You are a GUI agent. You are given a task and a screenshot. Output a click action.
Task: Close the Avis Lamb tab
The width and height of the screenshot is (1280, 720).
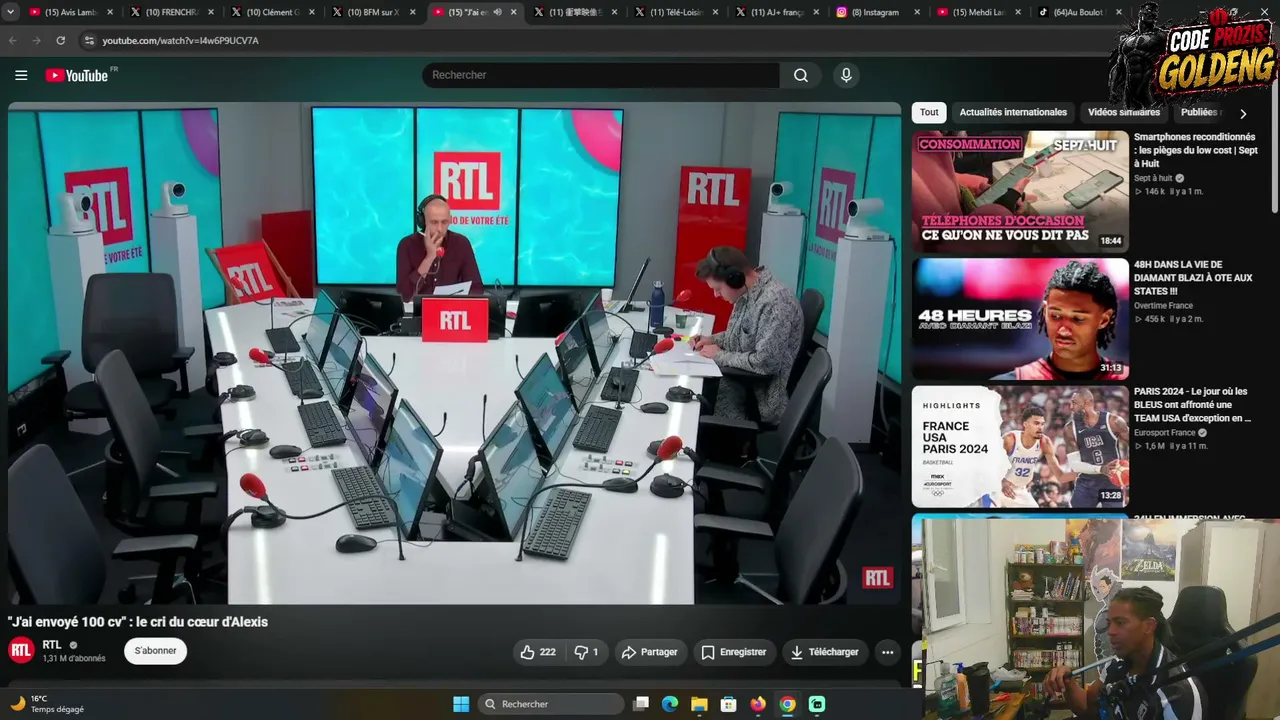click(x=110, y=12)
